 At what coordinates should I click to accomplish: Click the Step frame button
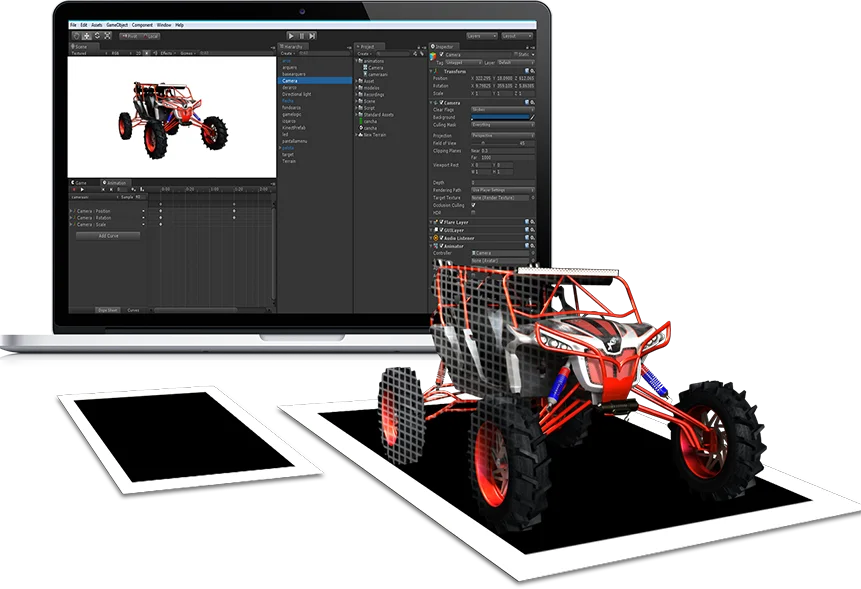(x=312, y=36)
